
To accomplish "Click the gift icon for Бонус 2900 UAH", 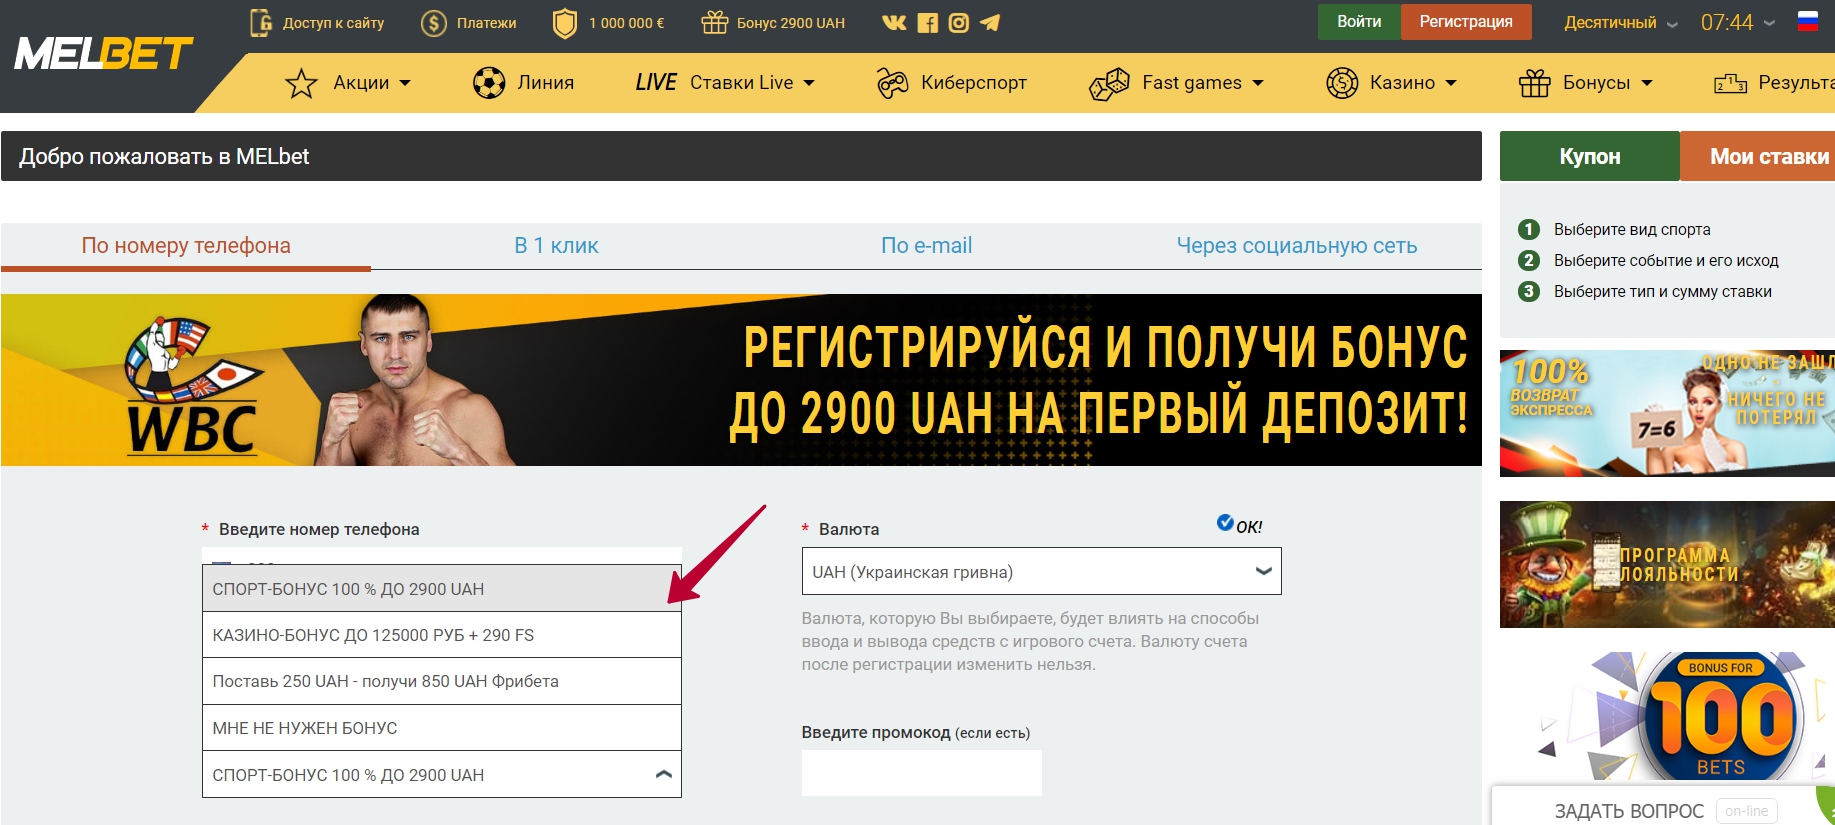I will click(714, 22).
